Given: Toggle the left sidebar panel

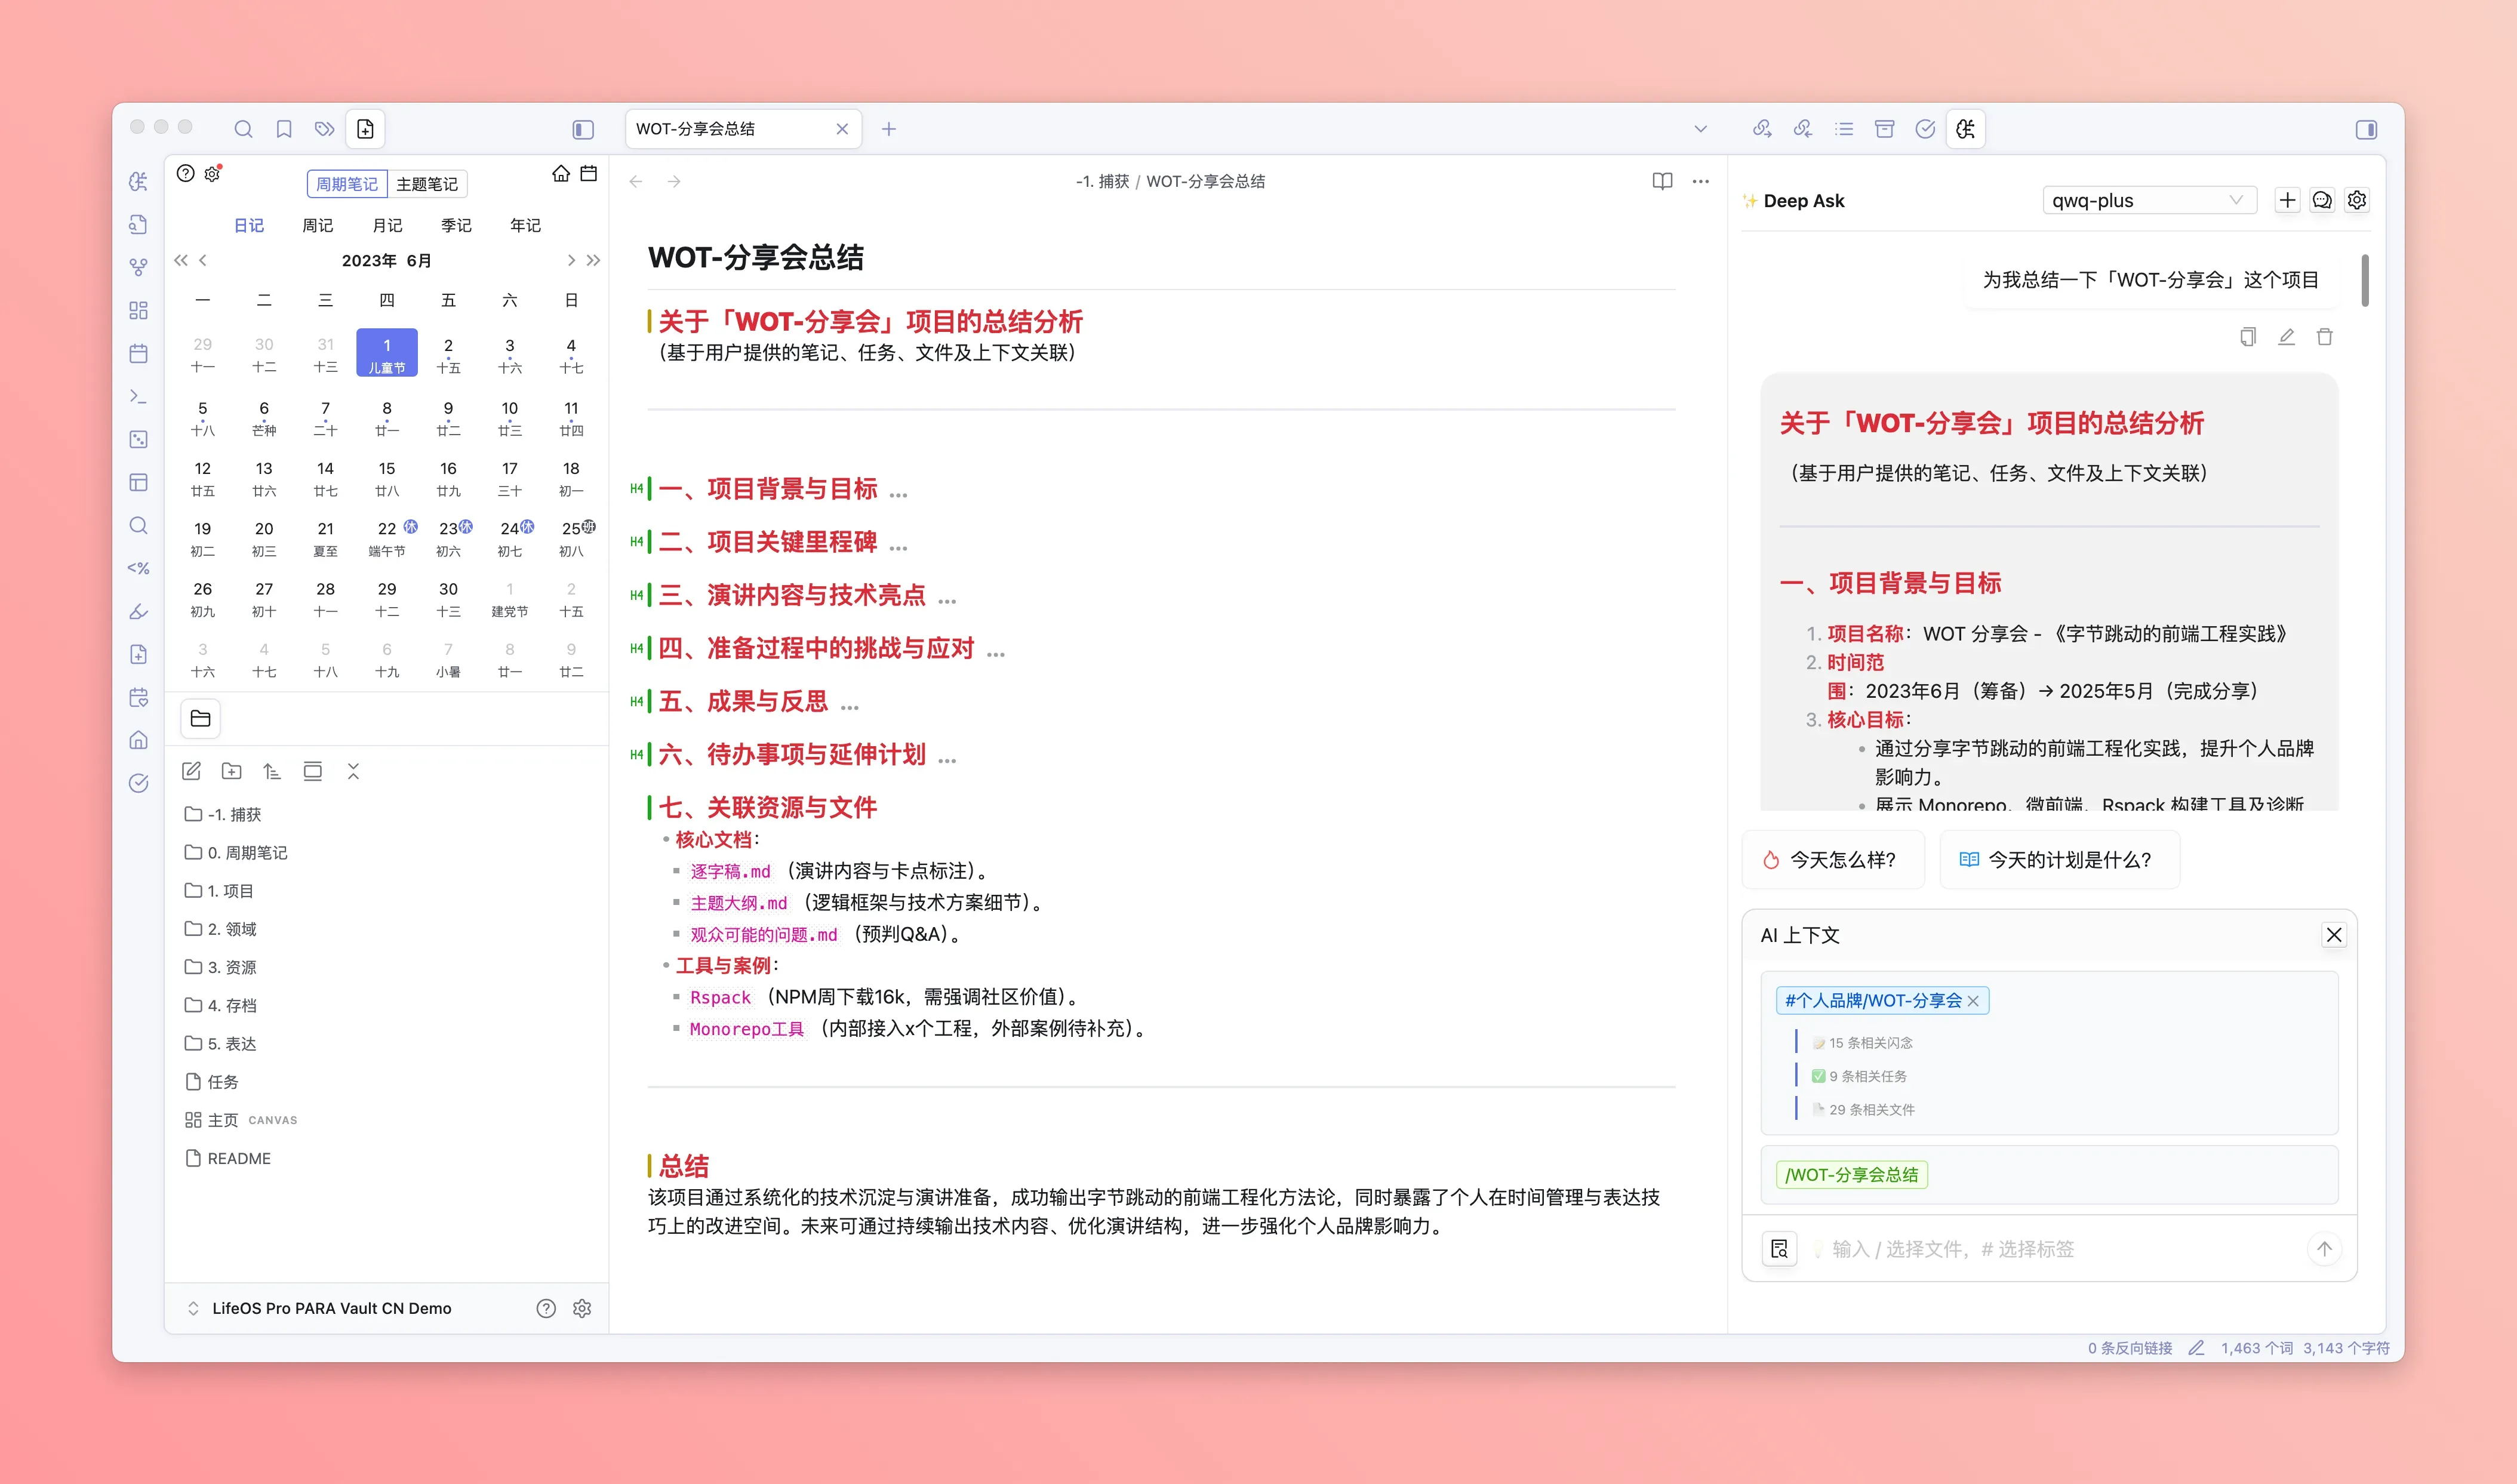Looking at the screenshot, I should 583,129.
